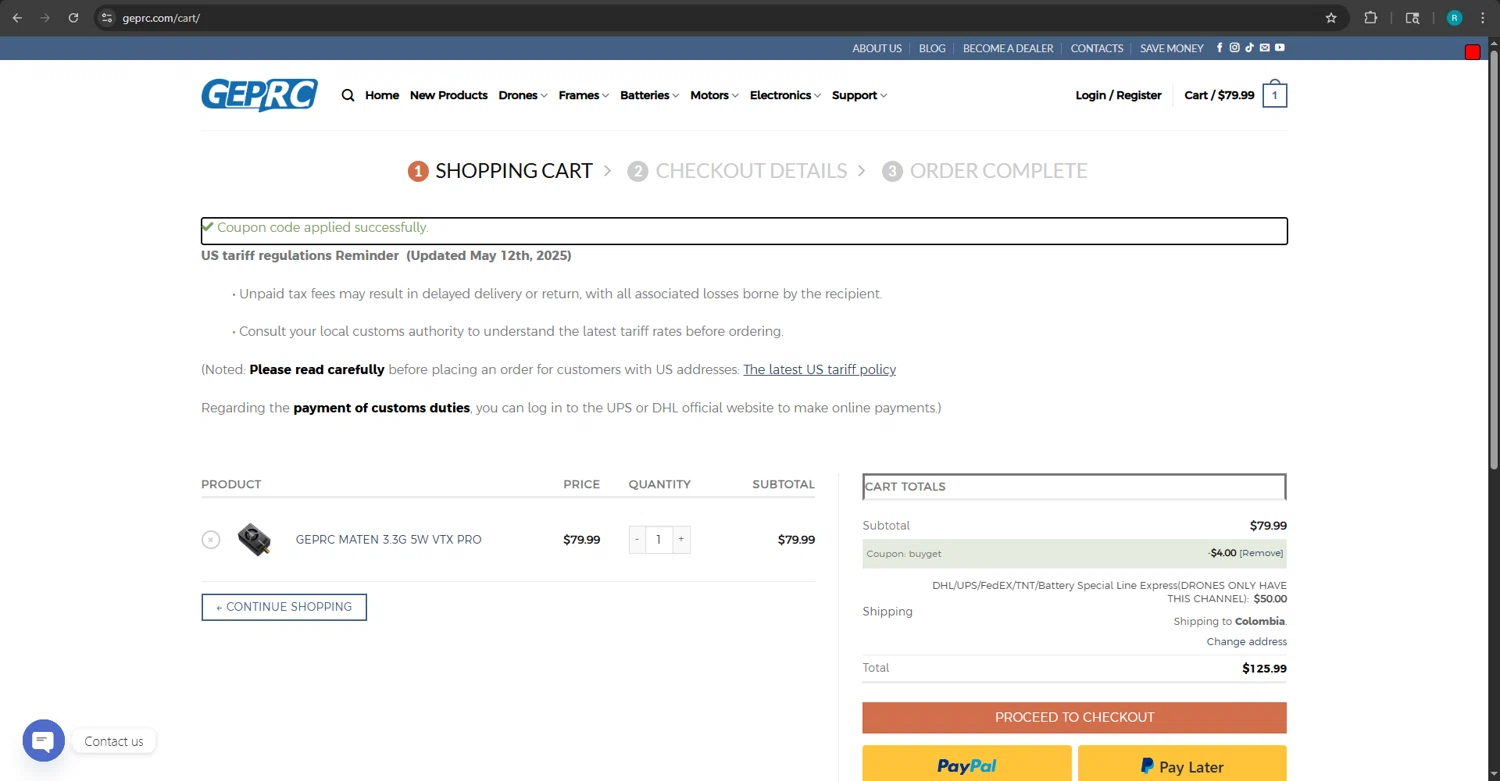Click Change address link
Screen dimensions: 1500x781
[1246, 642]
